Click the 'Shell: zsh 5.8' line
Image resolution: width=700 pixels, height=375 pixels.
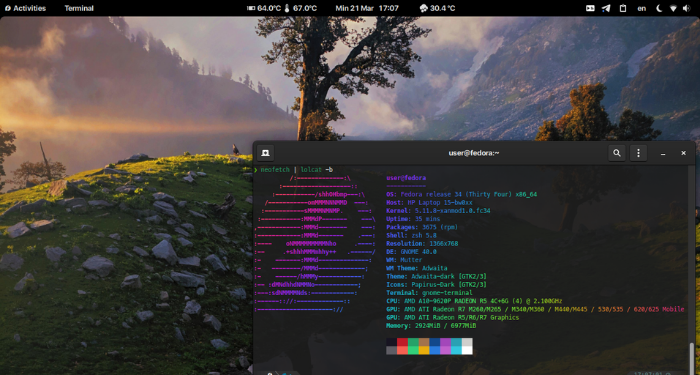[411, 235]
